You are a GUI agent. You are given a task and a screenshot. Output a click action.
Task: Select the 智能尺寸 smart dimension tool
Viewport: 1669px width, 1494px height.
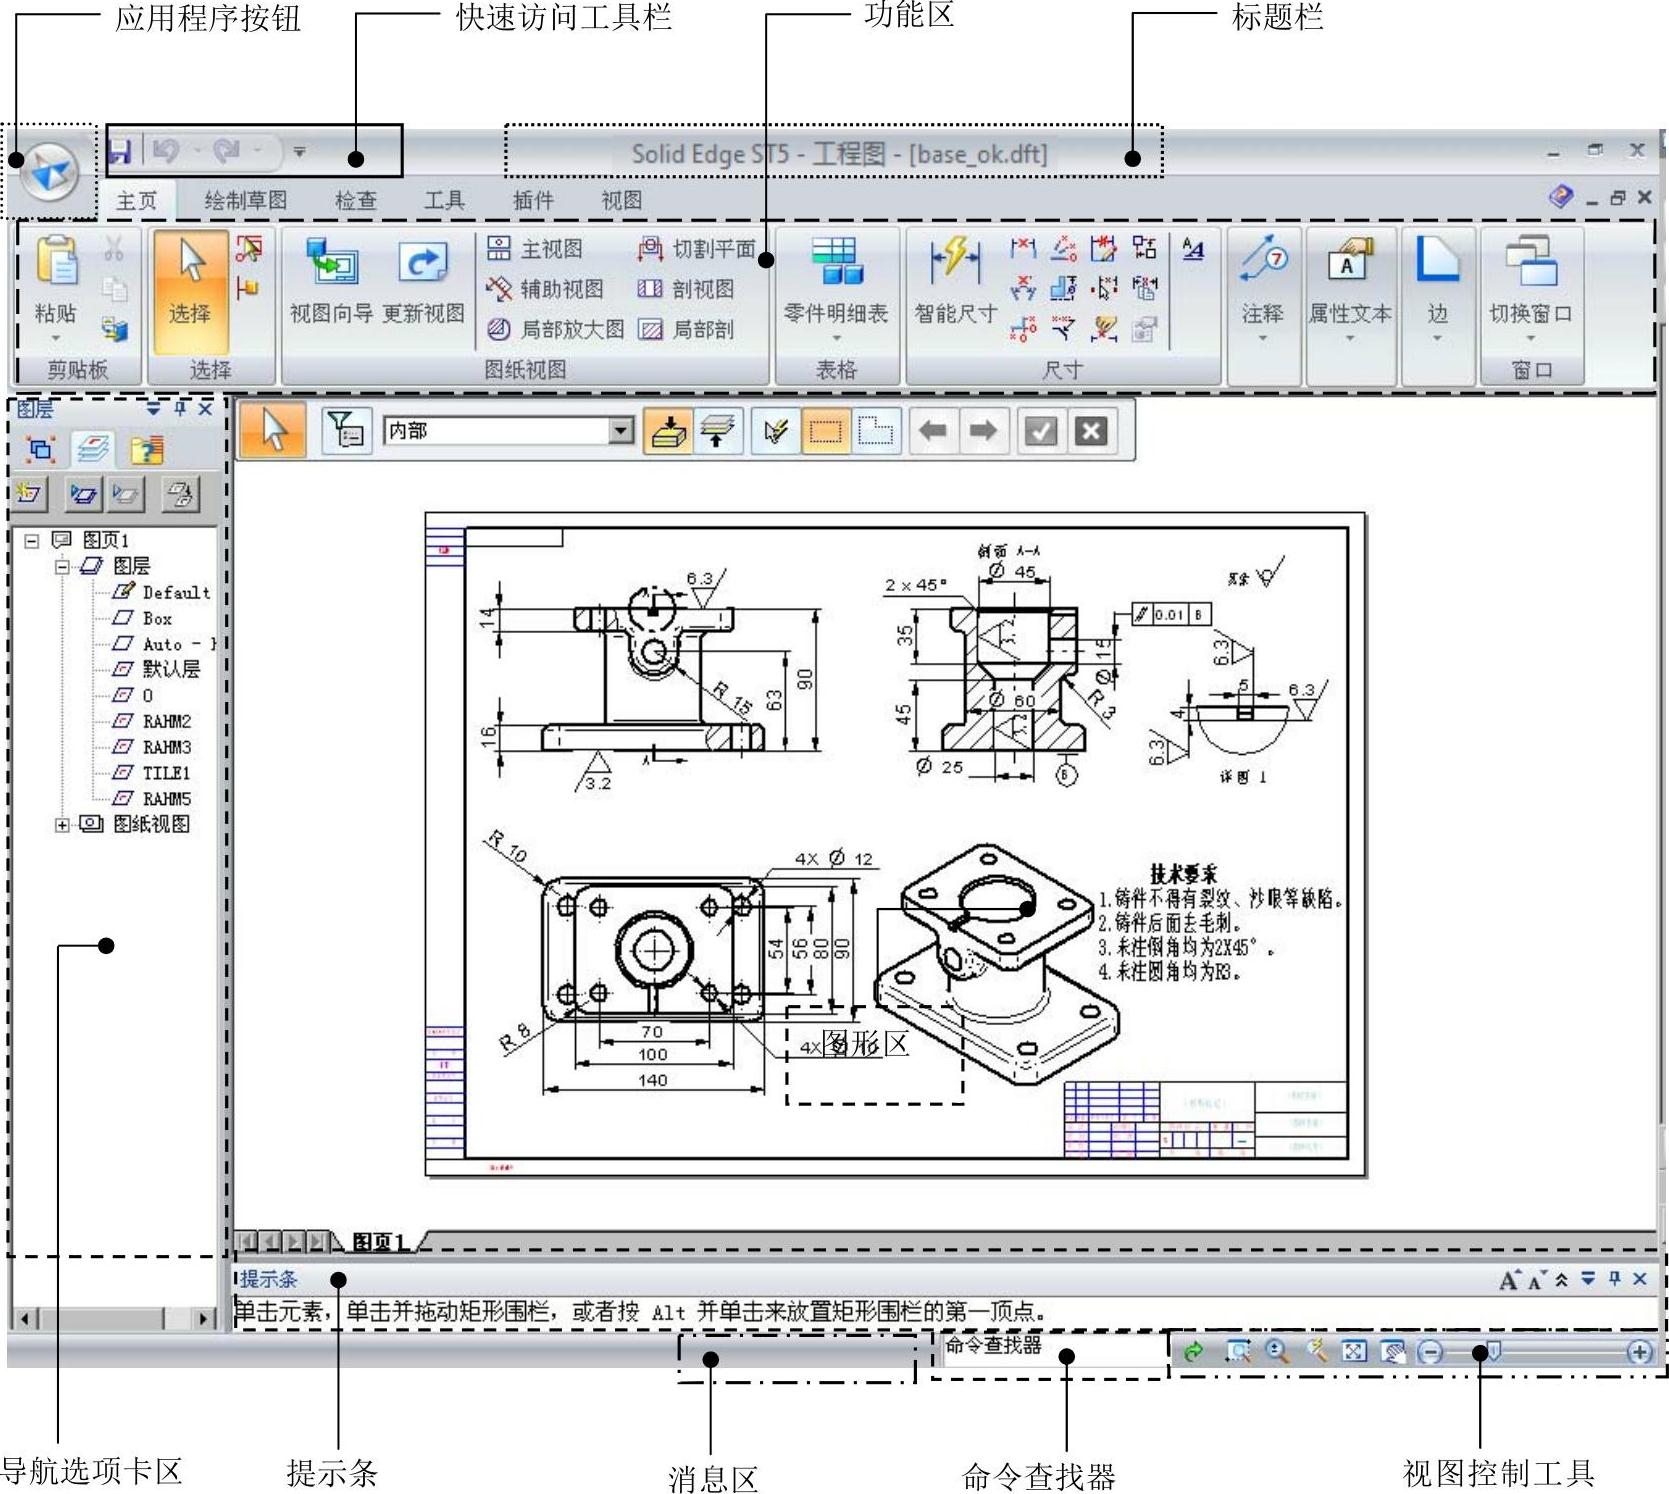click(x=955, y=280)
